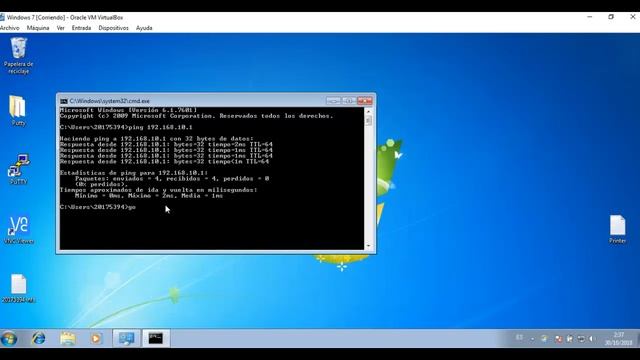The height and width of the screenshot is (360, 640).
Task: Open the Dispositivos menu
Action: (113, 28)
